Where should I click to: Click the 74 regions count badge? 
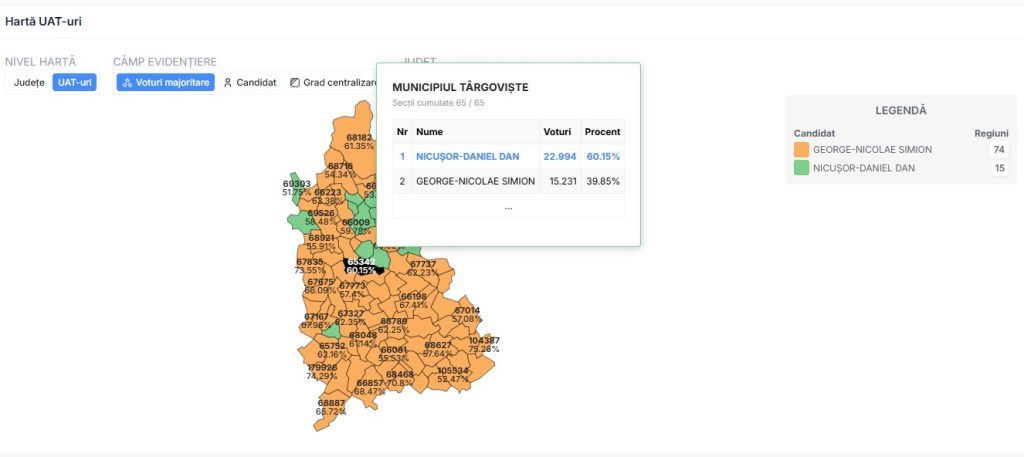998,150
